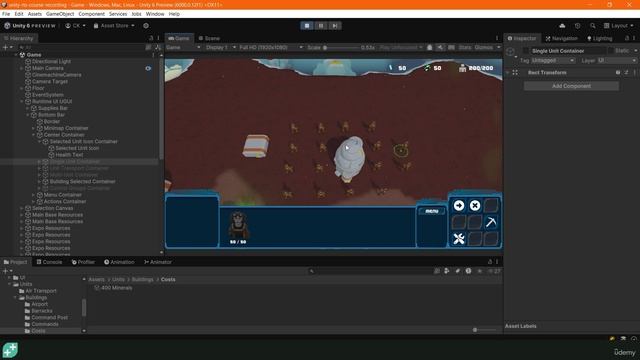Image resolution: width=640 pixels, height=360 pixels.
Task: Open Unity cloud services icon
Action: (x=562, y=26)
